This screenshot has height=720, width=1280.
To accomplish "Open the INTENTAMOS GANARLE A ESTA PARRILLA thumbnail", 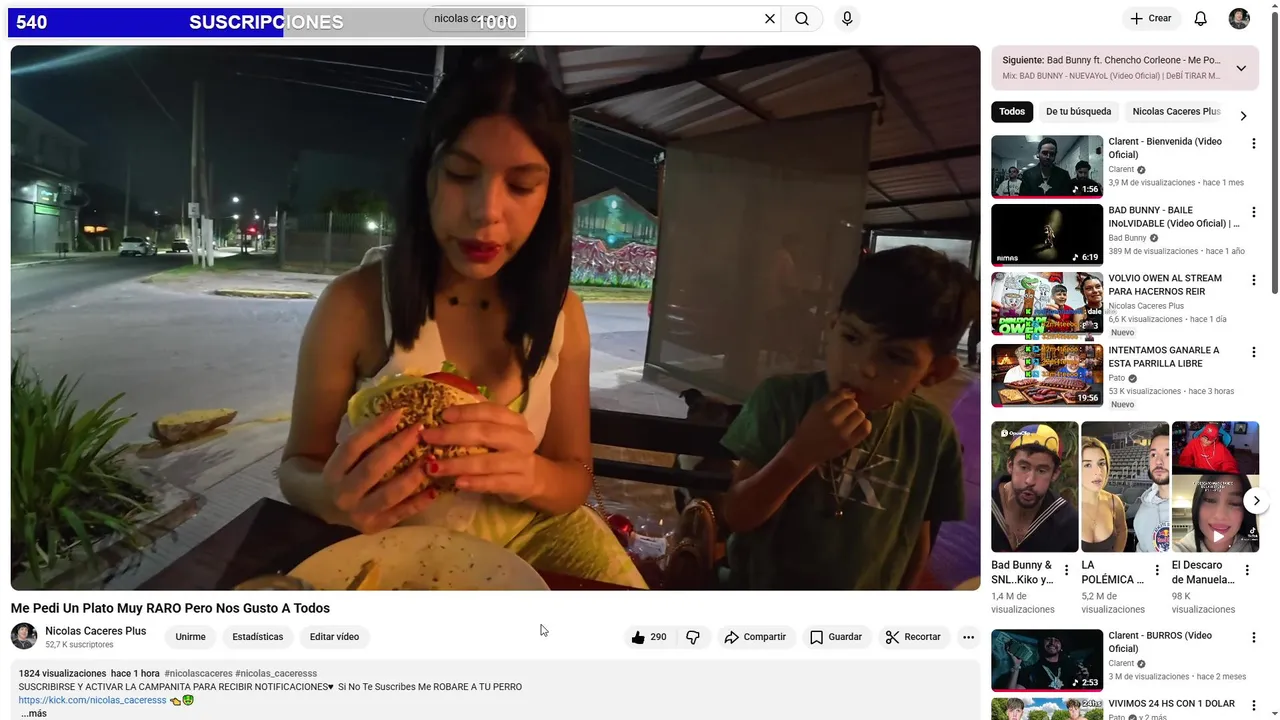I will pos(1047,375).
